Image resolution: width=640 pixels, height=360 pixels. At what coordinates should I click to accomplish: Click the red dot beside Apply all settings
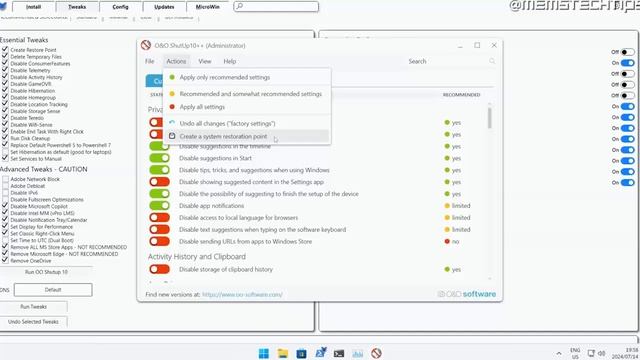point(172,107)
